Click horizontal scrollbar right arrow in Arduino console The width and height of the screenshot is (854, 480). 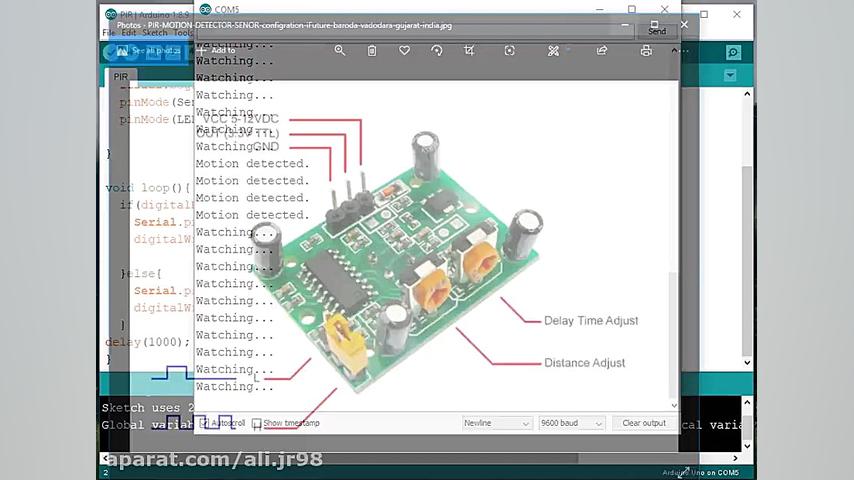(x=735, y=458)
